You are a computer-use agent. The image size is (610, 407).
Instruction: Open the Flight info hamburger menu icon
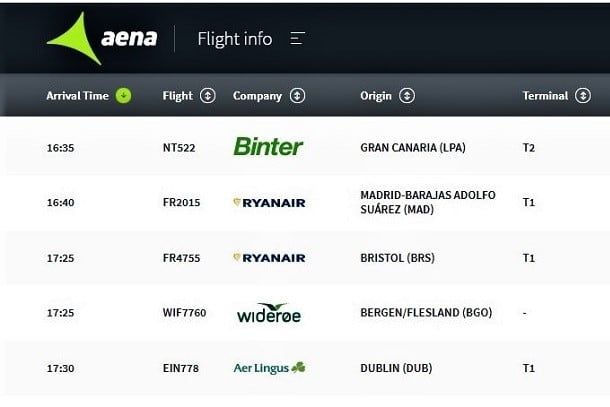pyautogui.click(x=298, y=39)
